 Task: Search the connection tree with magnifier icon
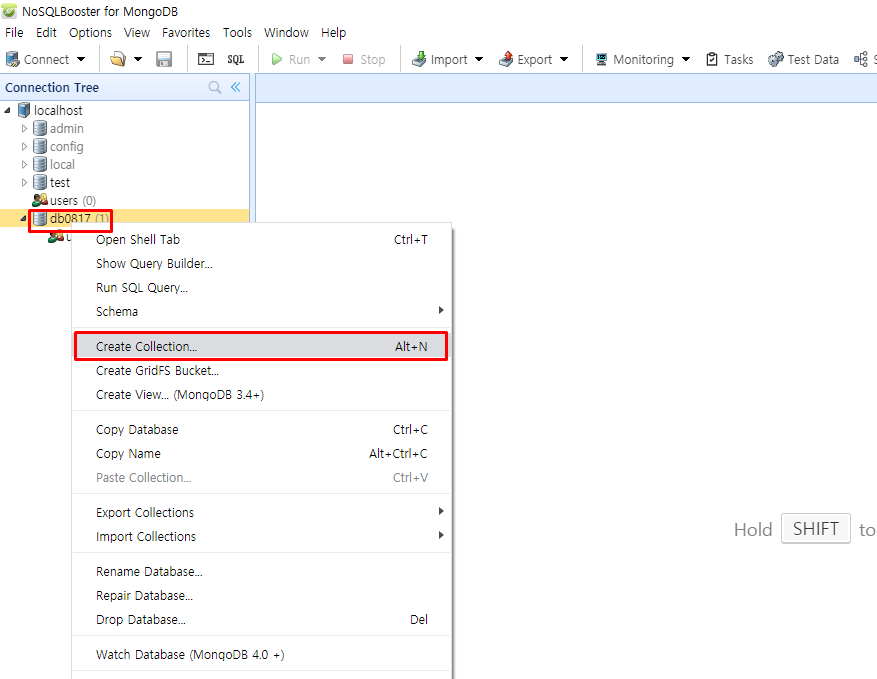[215, 87]
